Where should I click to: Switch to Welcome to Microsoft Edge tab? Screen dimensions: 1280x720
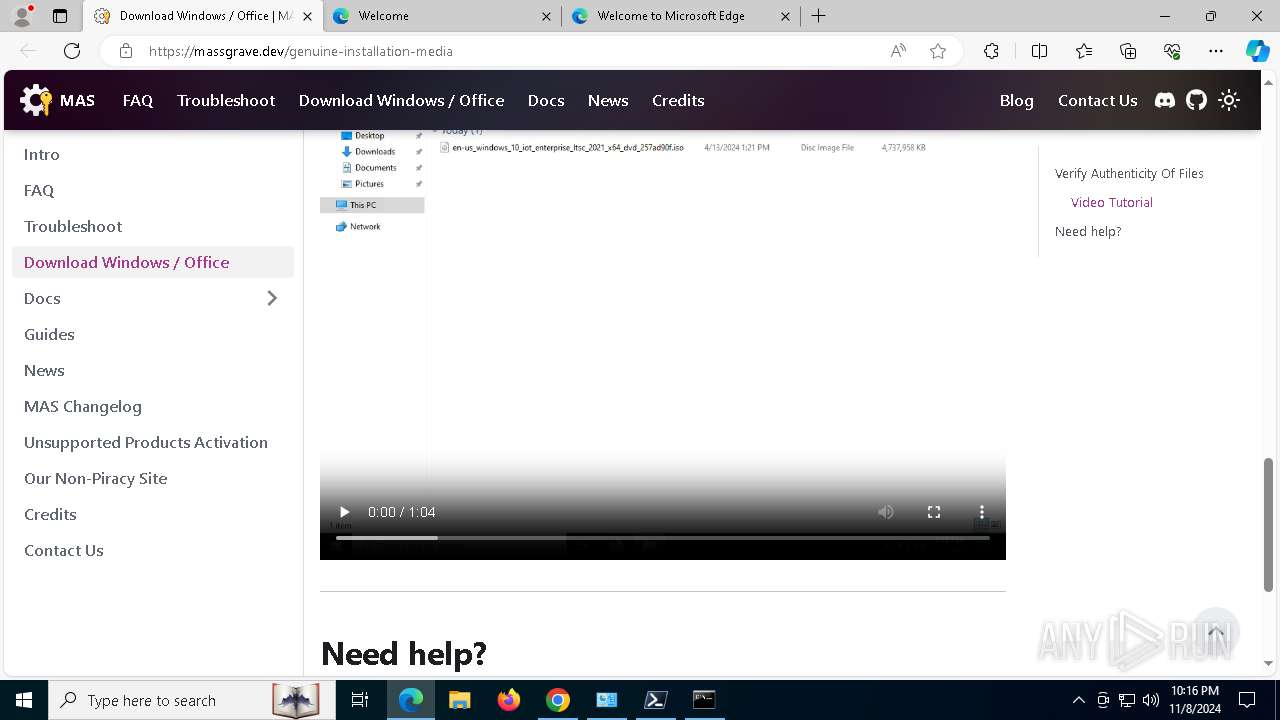pos(681,16)
